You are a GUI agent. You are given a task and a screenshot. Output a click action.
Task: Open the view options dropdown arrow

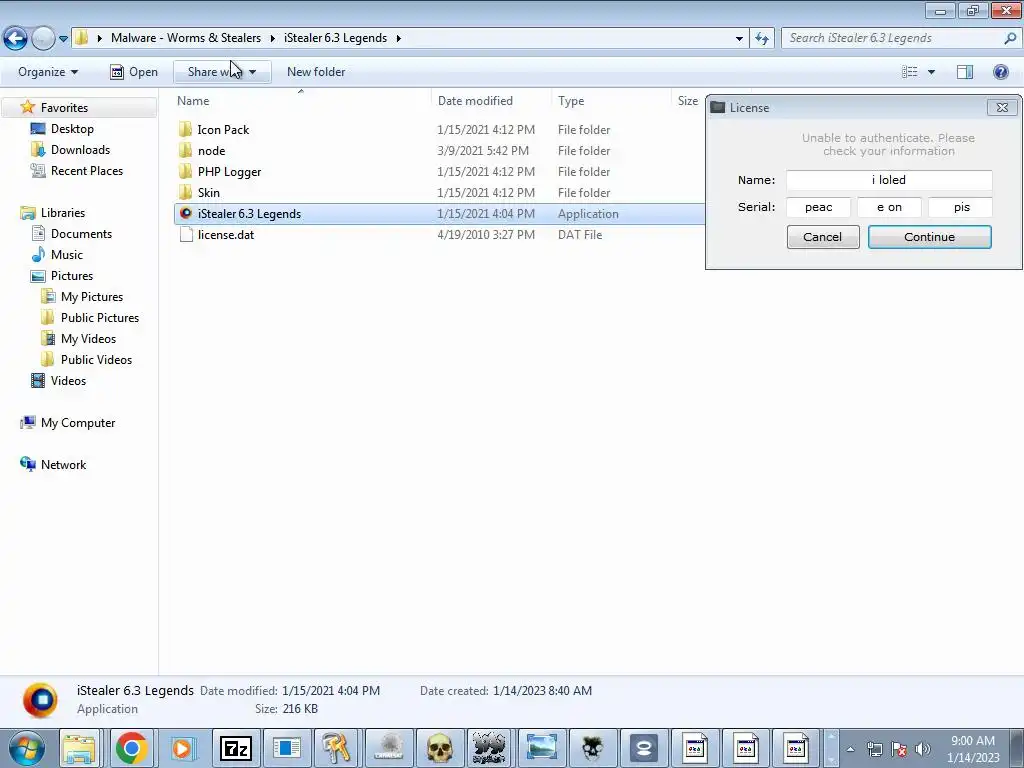pos(931,72)
